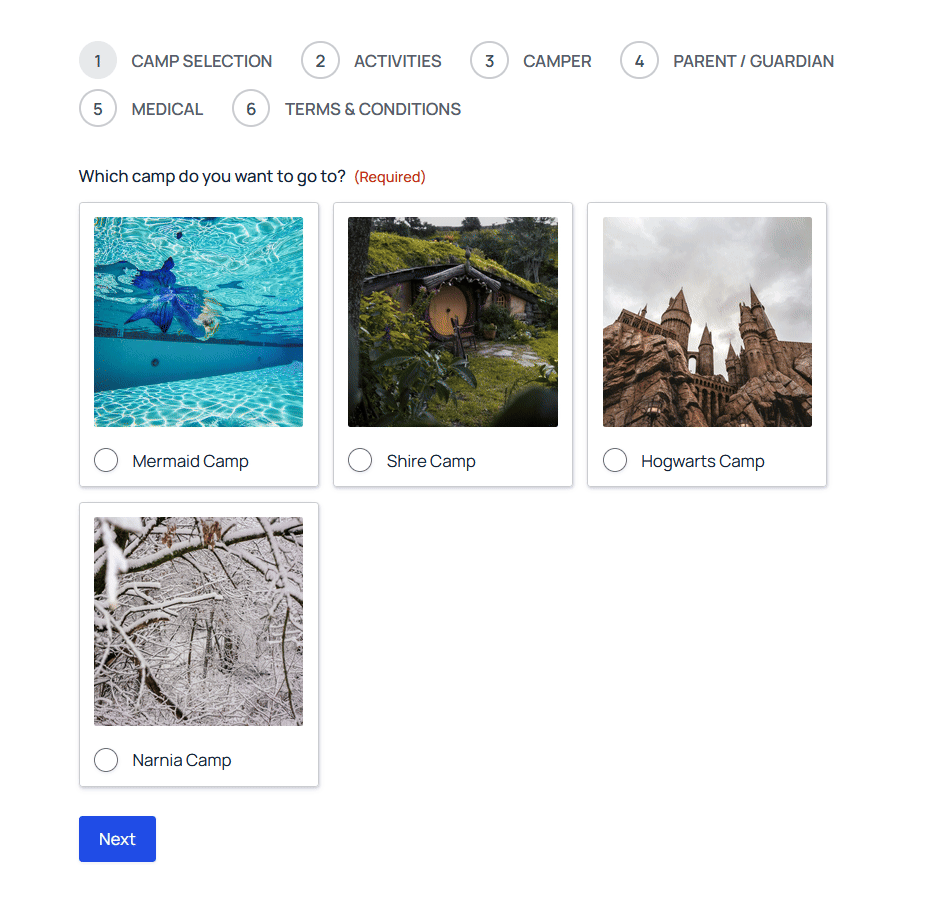Open the Activities step label
949x921 pixels.
click(397, 61)
